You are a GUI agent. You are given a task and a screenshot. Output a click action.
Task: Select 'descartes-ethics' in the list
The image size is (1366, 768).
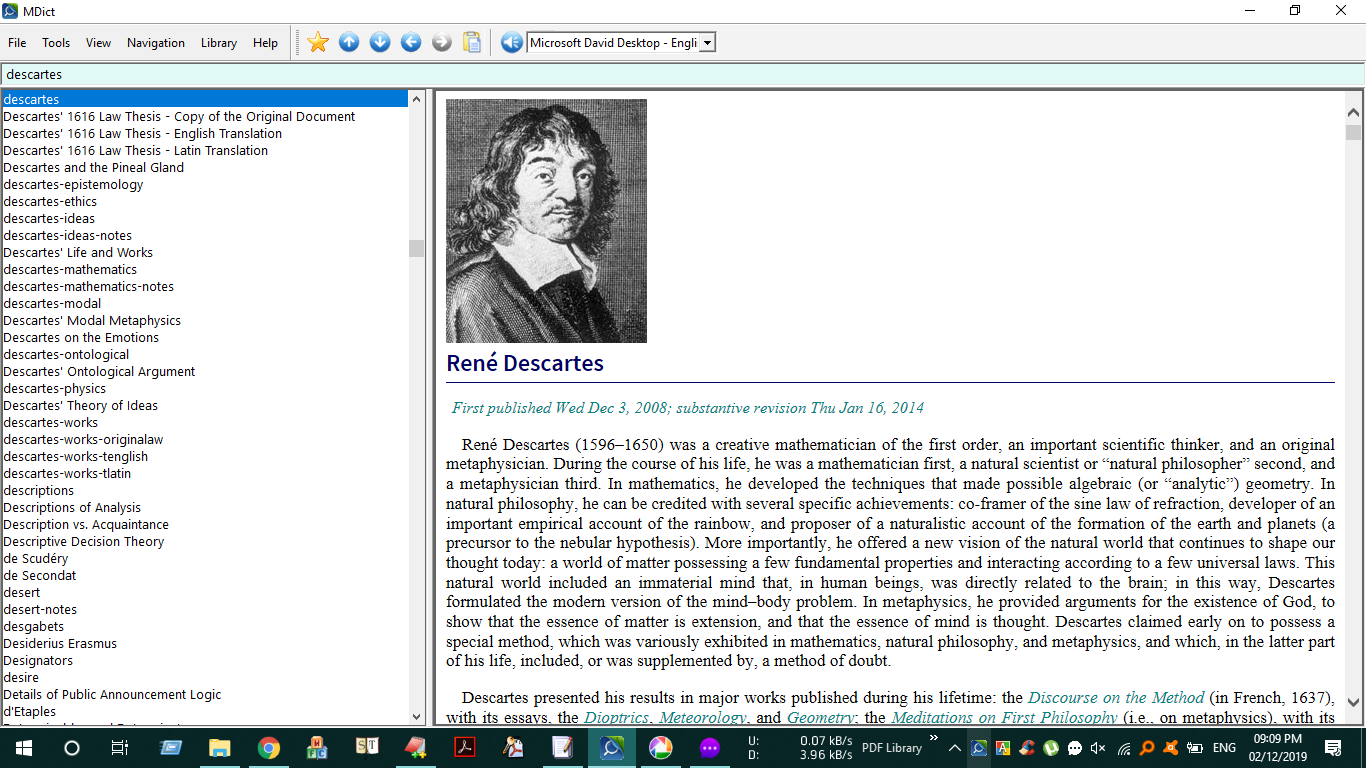[50, 201]
